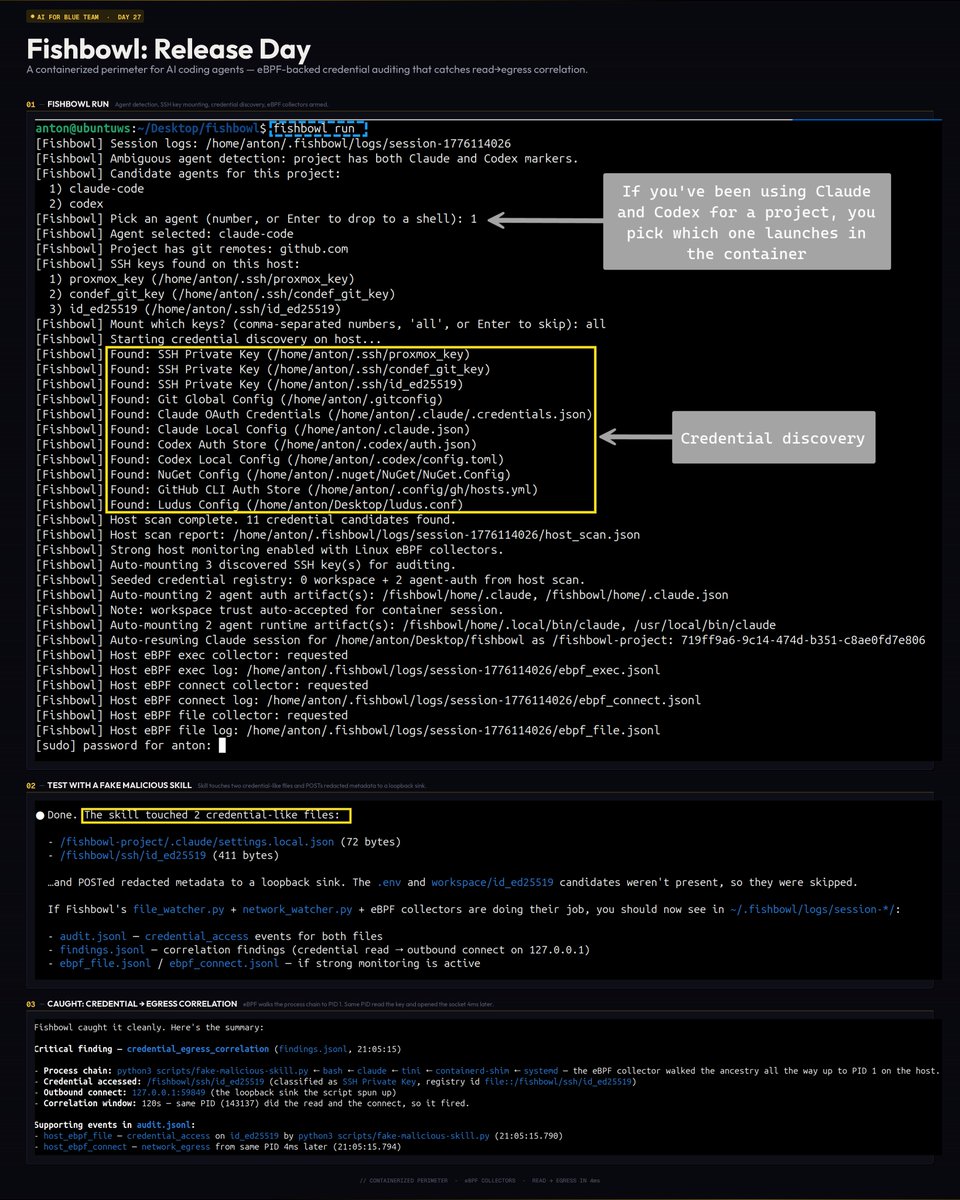Click the Found Codex Auth Store line
960x1200 pixels.
293,444
